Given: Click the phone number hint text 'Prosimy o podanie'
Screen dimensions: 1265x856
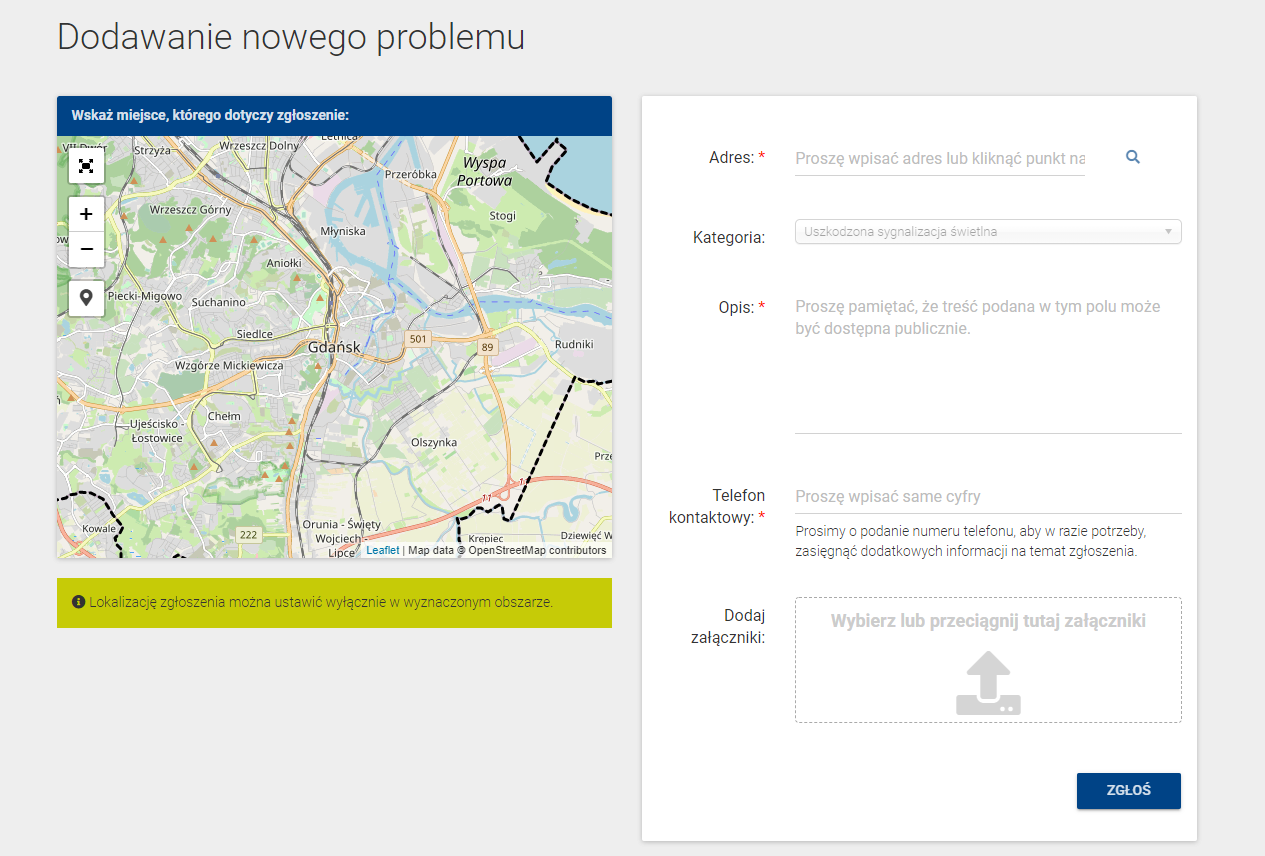Looking at the screenshot, I should coord(971,541).
